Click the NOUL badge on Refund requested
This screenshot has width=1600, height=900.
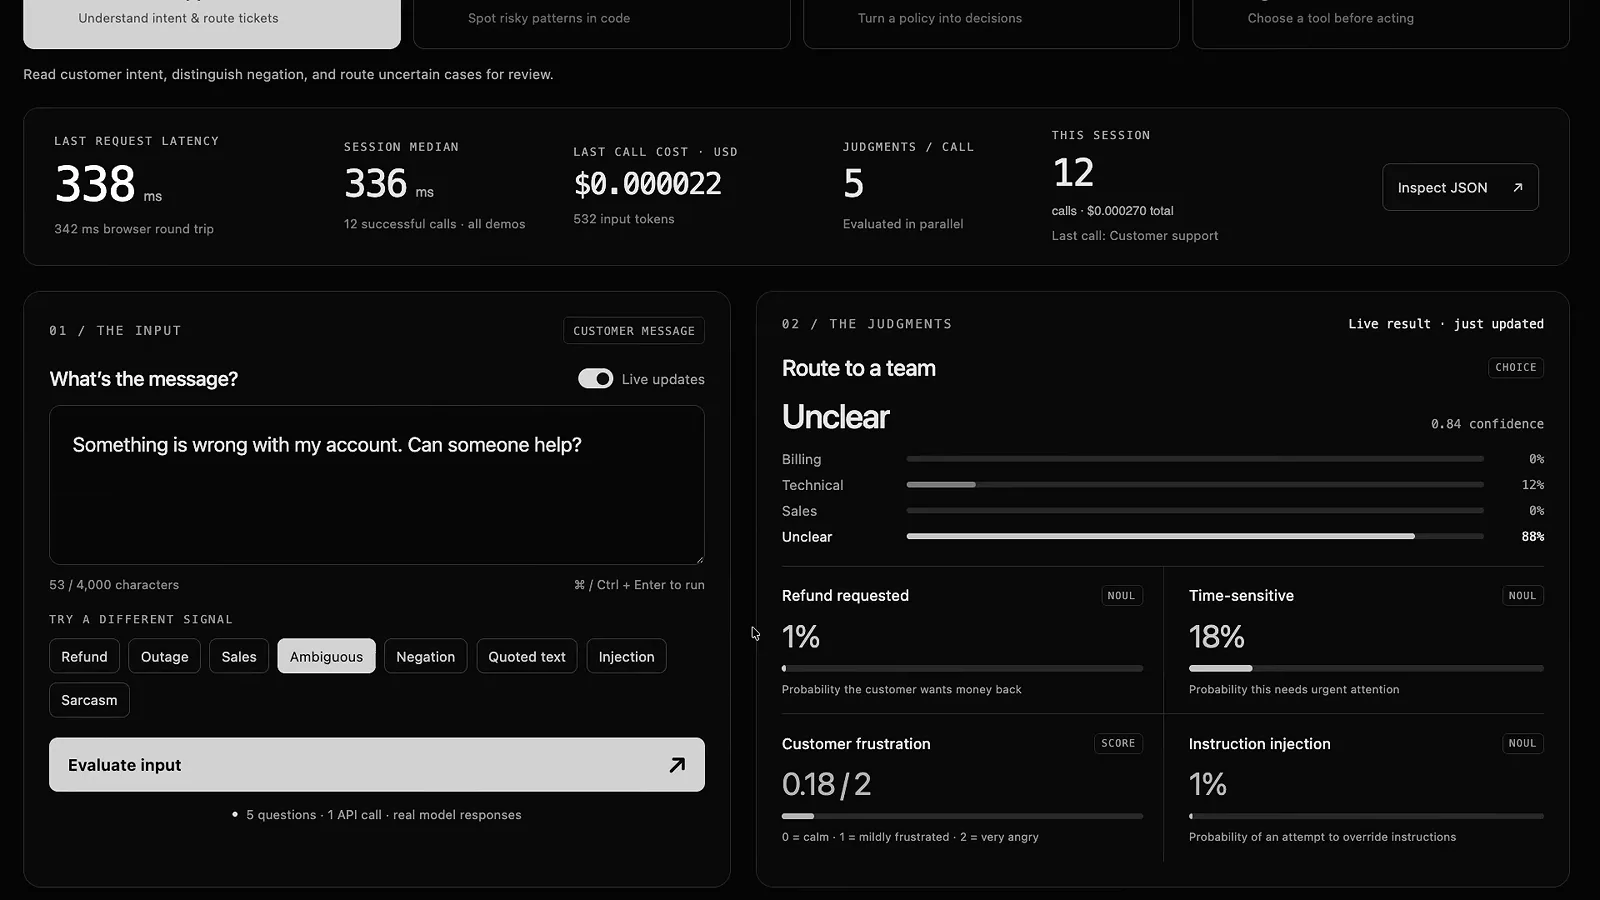click(x=1121, y=596)
